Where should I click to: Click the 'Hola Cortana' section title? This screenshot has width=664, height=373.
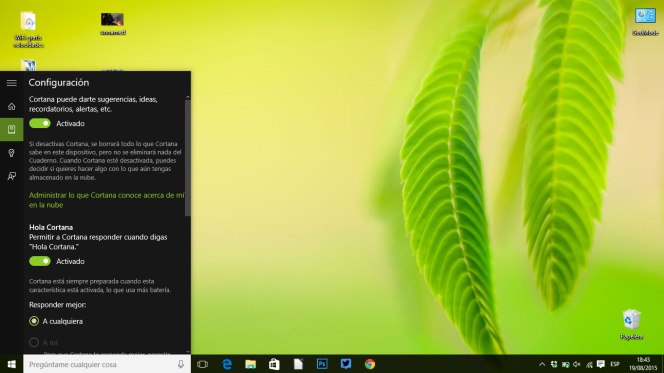(51, 227)
